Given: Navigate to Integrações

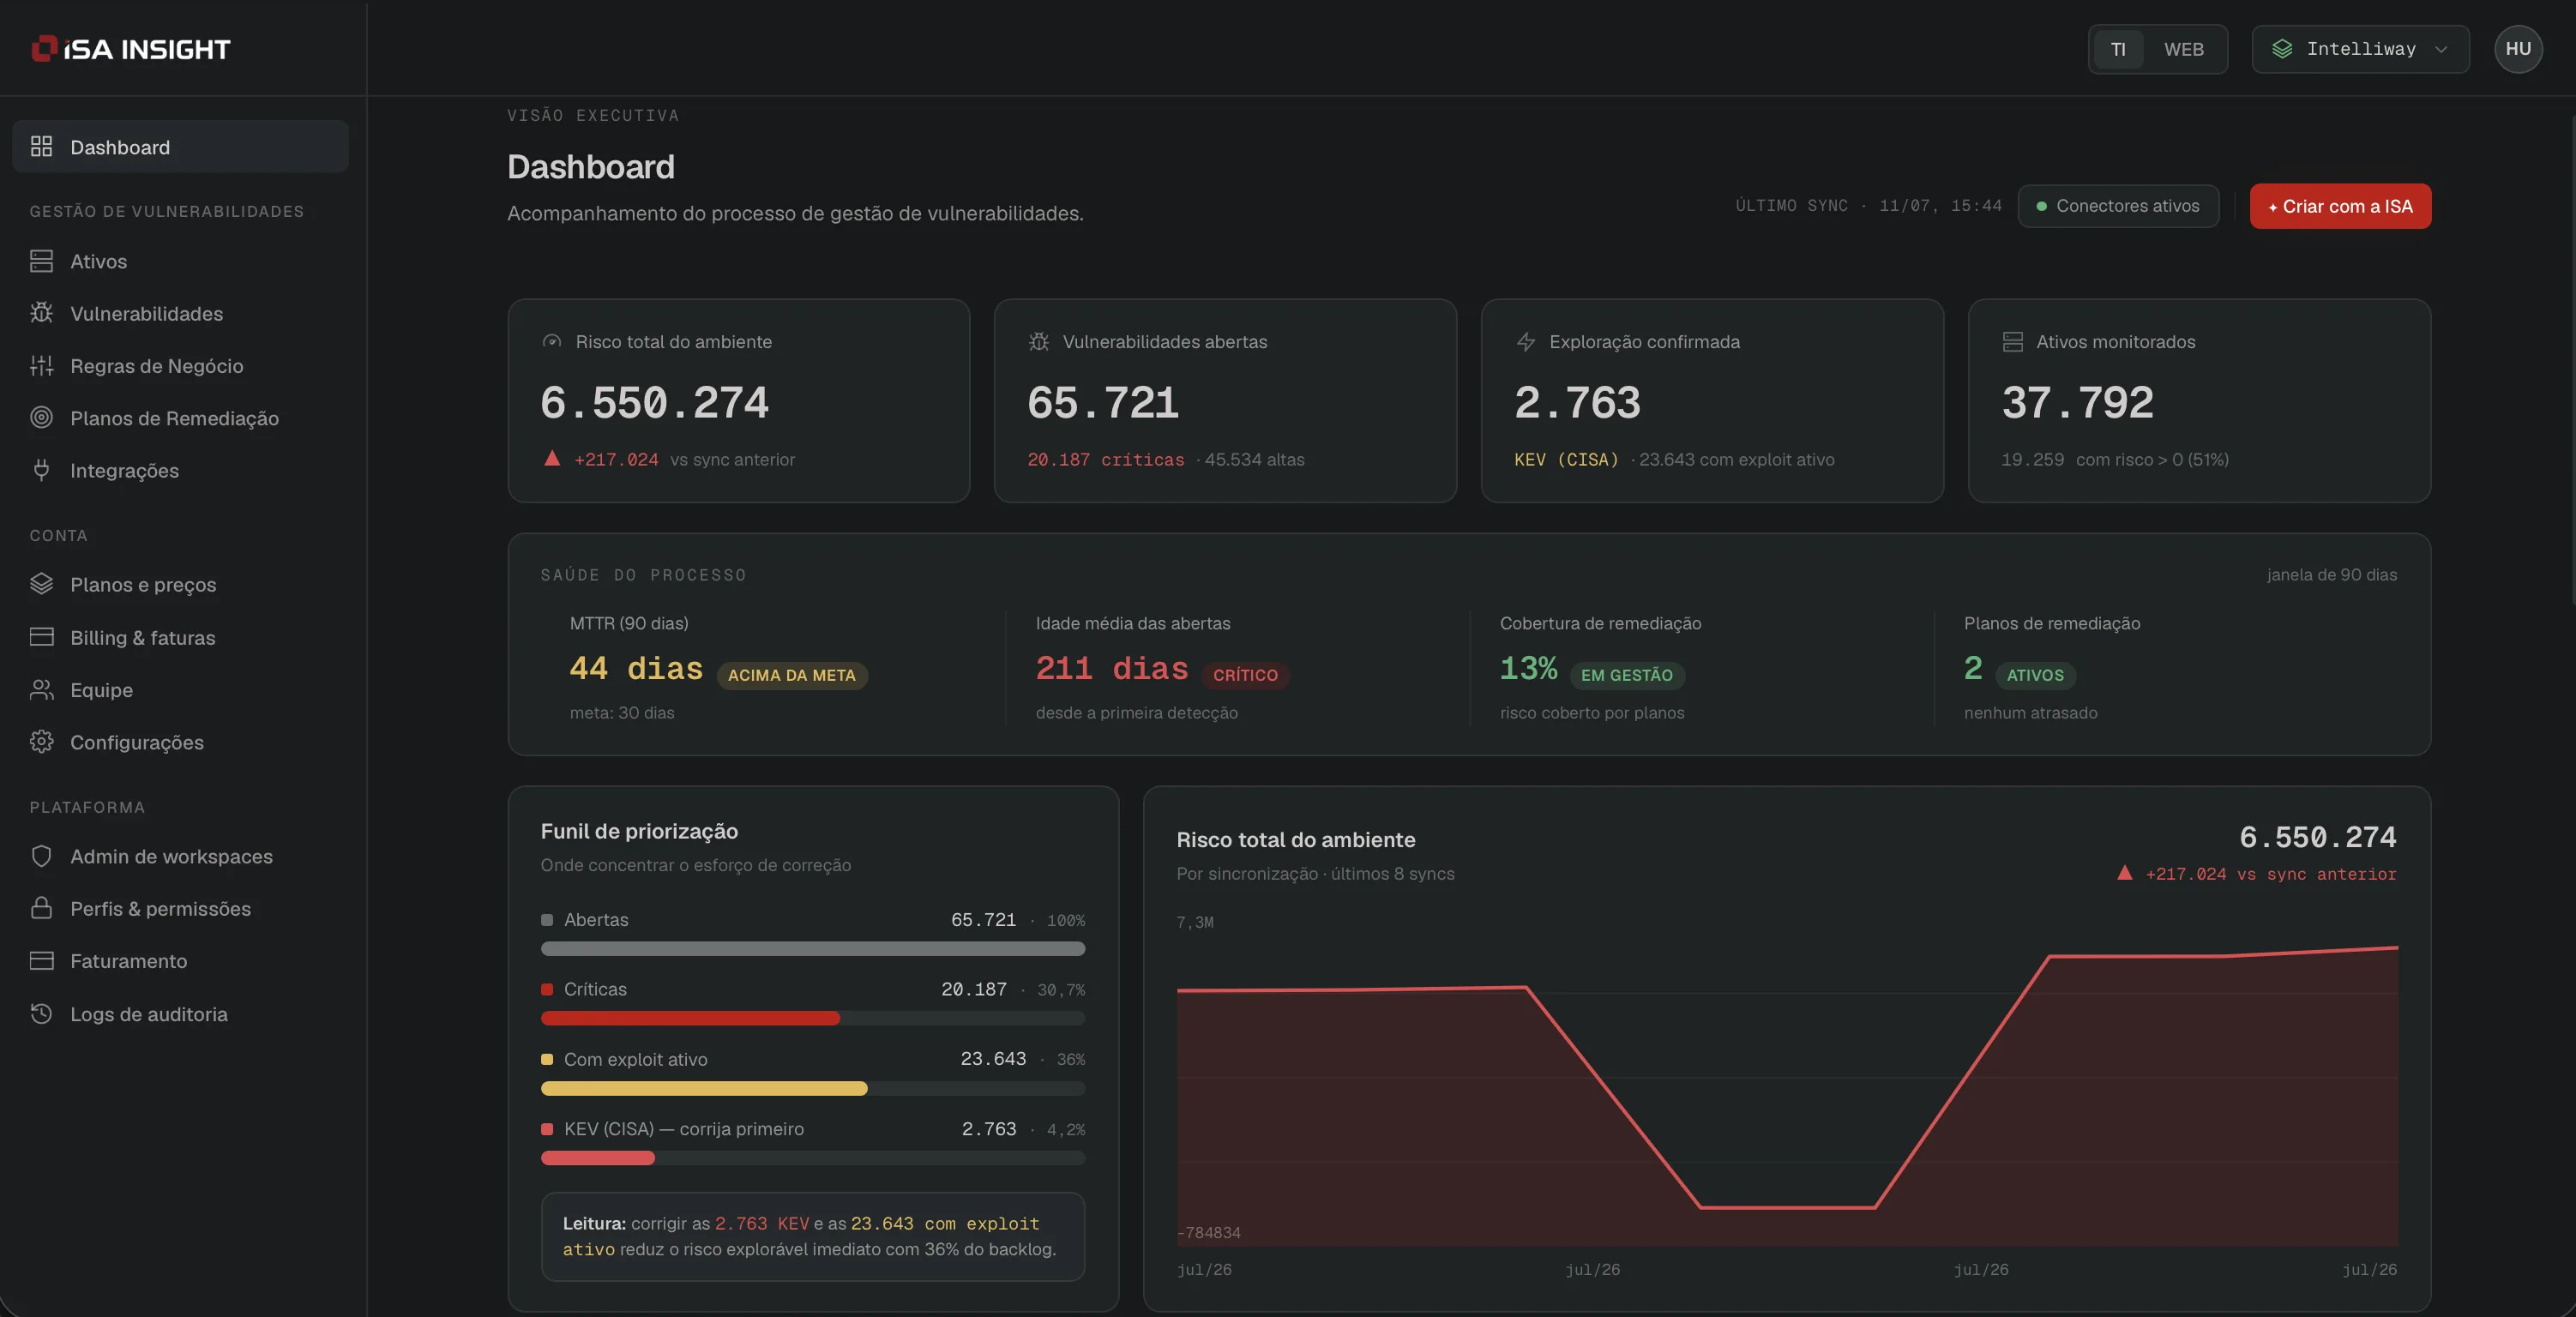Looking at the screenshot, I should click(x=181, y=470).
